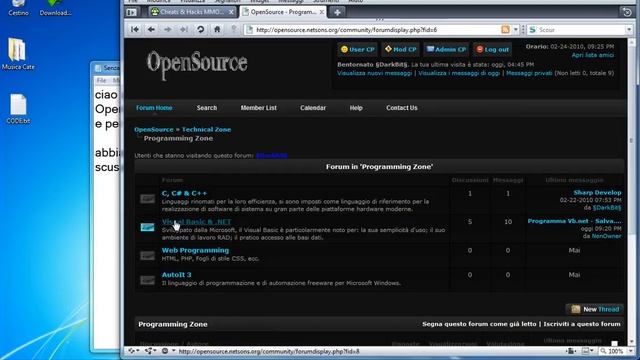Open the search engine dropdown arrow

629,30
